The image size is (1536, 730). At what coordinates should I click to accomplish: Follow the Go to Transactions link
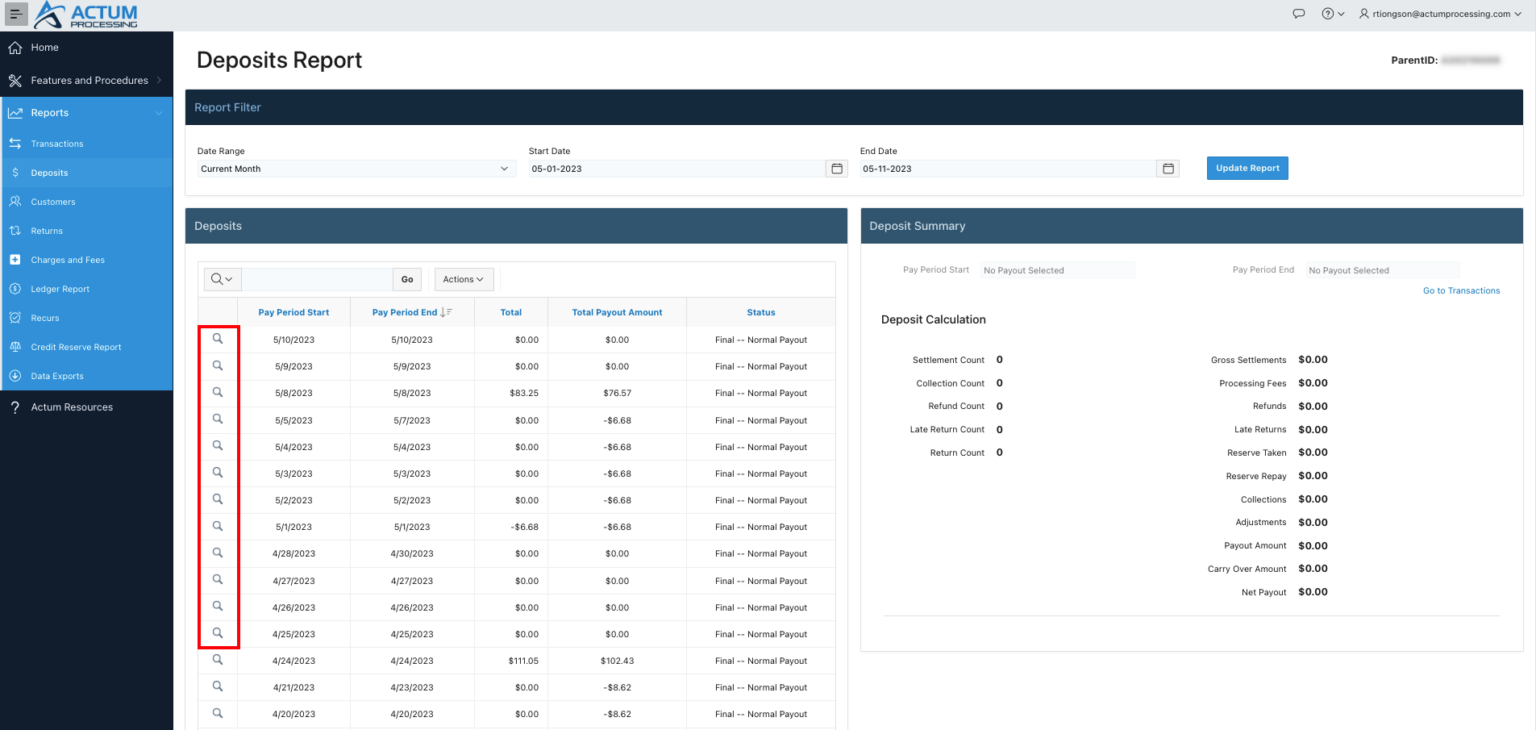[1461, 289]
